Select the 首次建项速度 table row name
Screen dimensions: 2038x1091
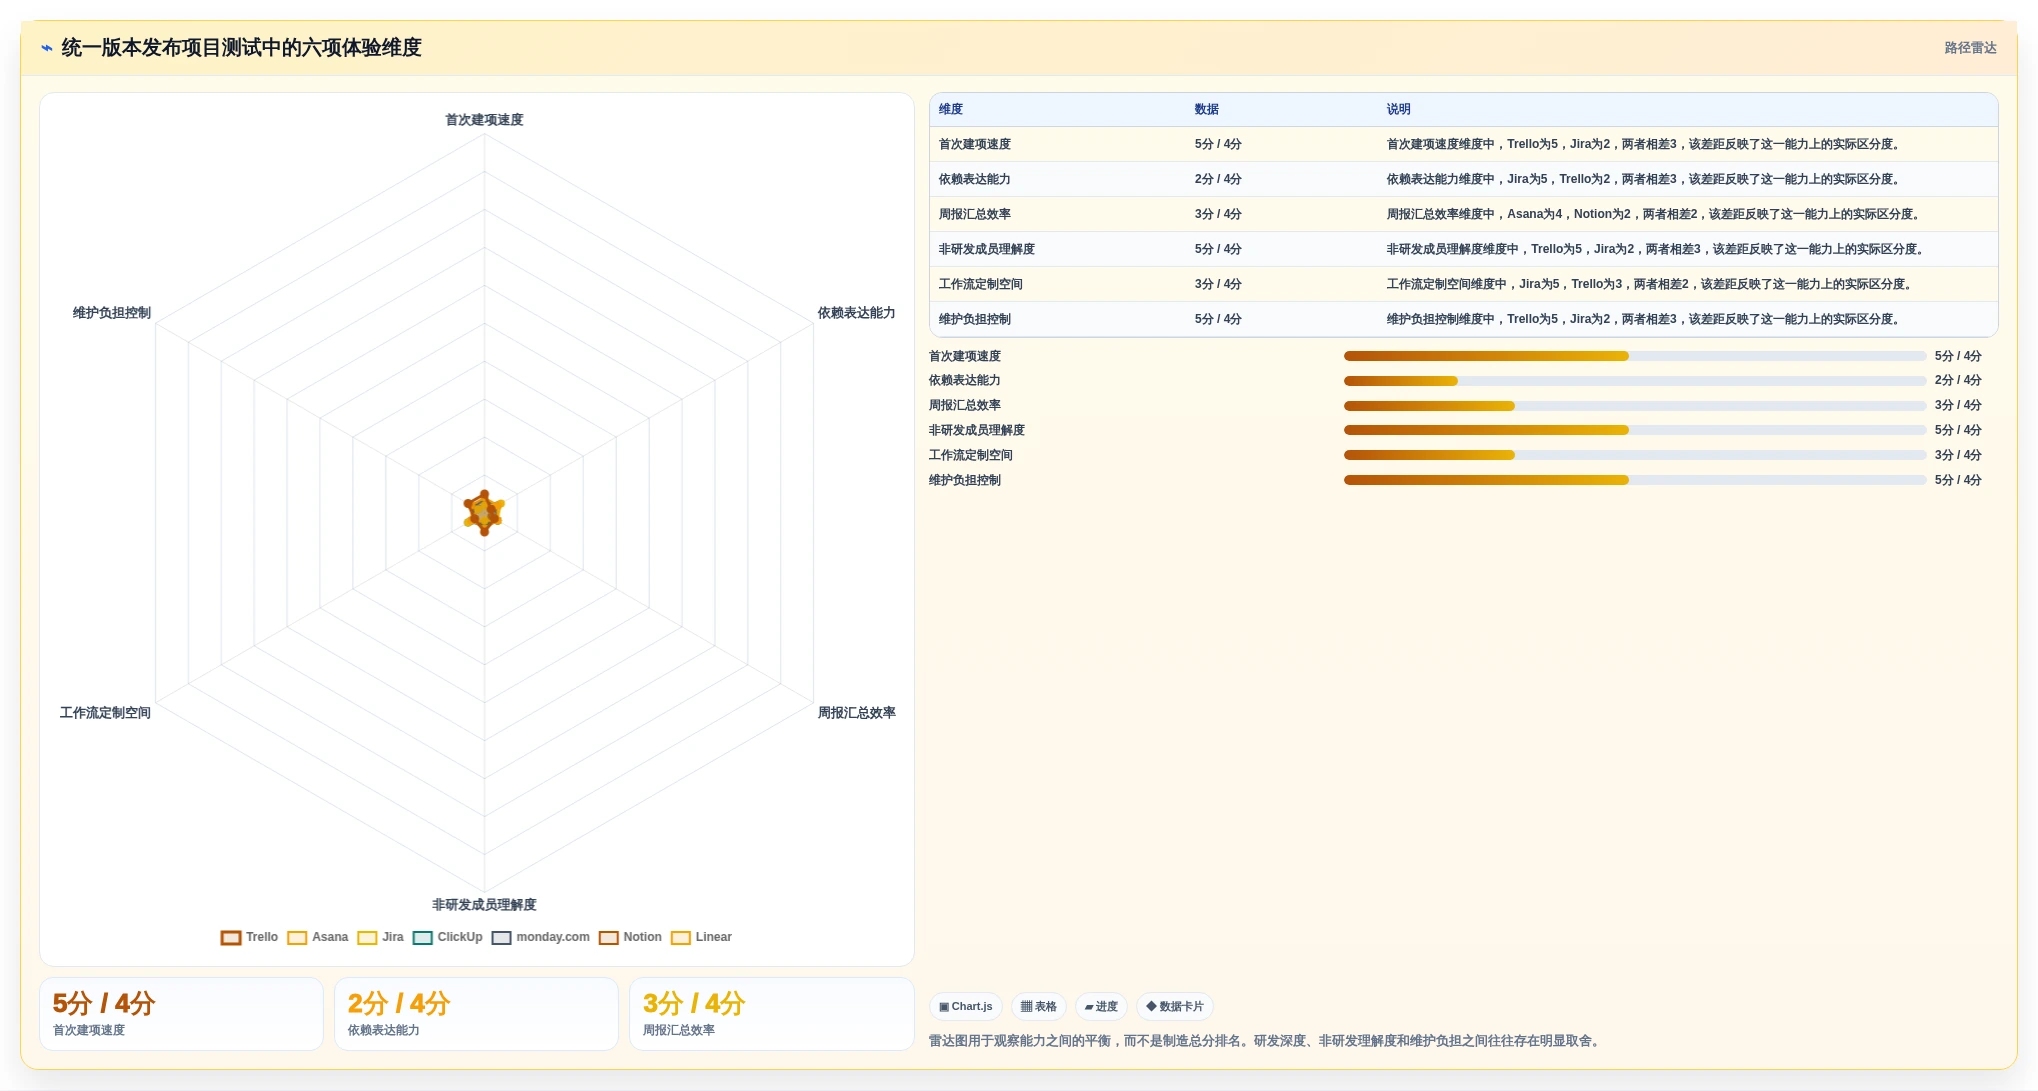click(x=975, y=144)
